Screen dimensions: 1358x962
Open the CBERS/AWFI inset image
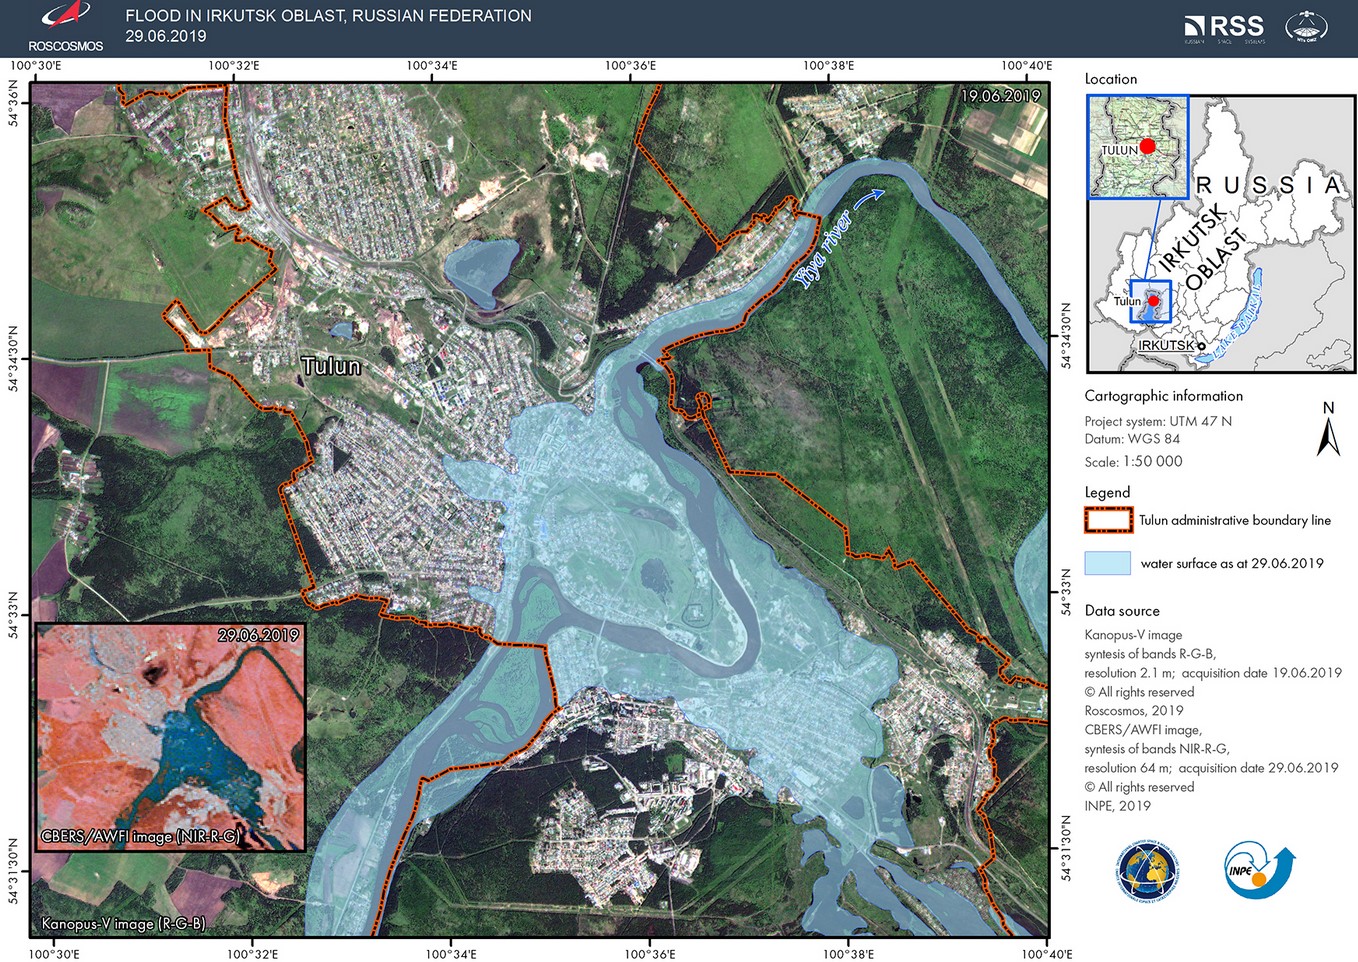[170, 736]
